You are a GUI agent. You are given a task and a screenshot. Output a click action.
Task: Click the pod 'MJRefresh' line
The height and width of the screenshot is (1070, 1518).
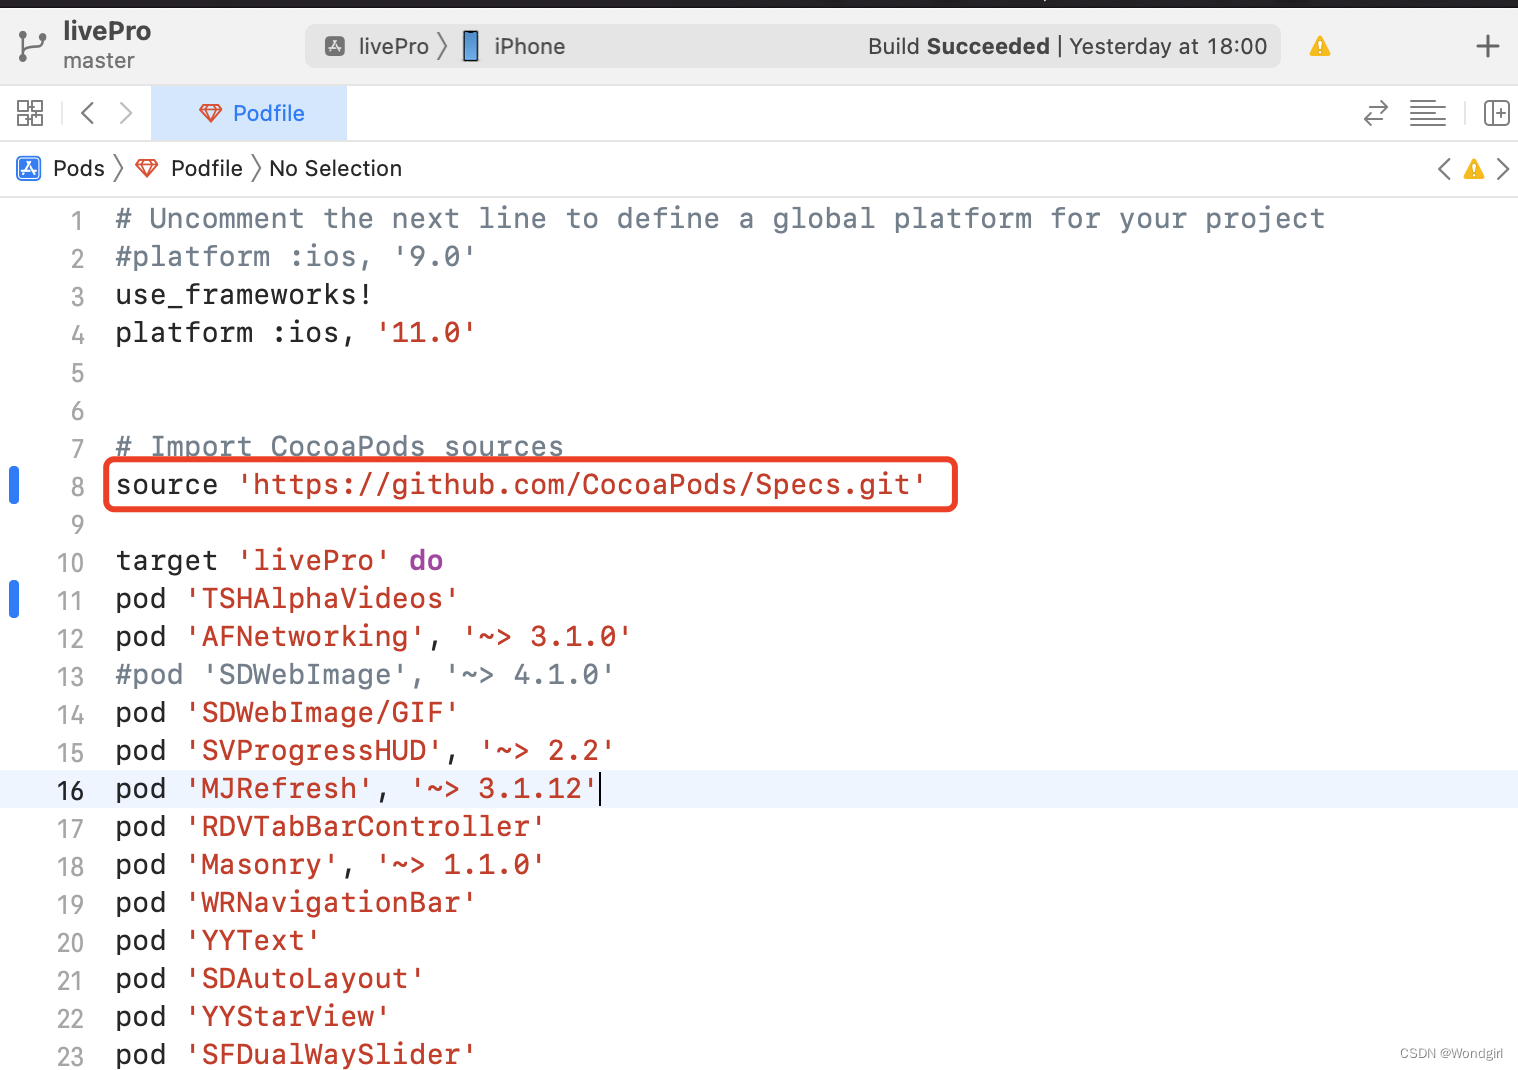(356, 788)
